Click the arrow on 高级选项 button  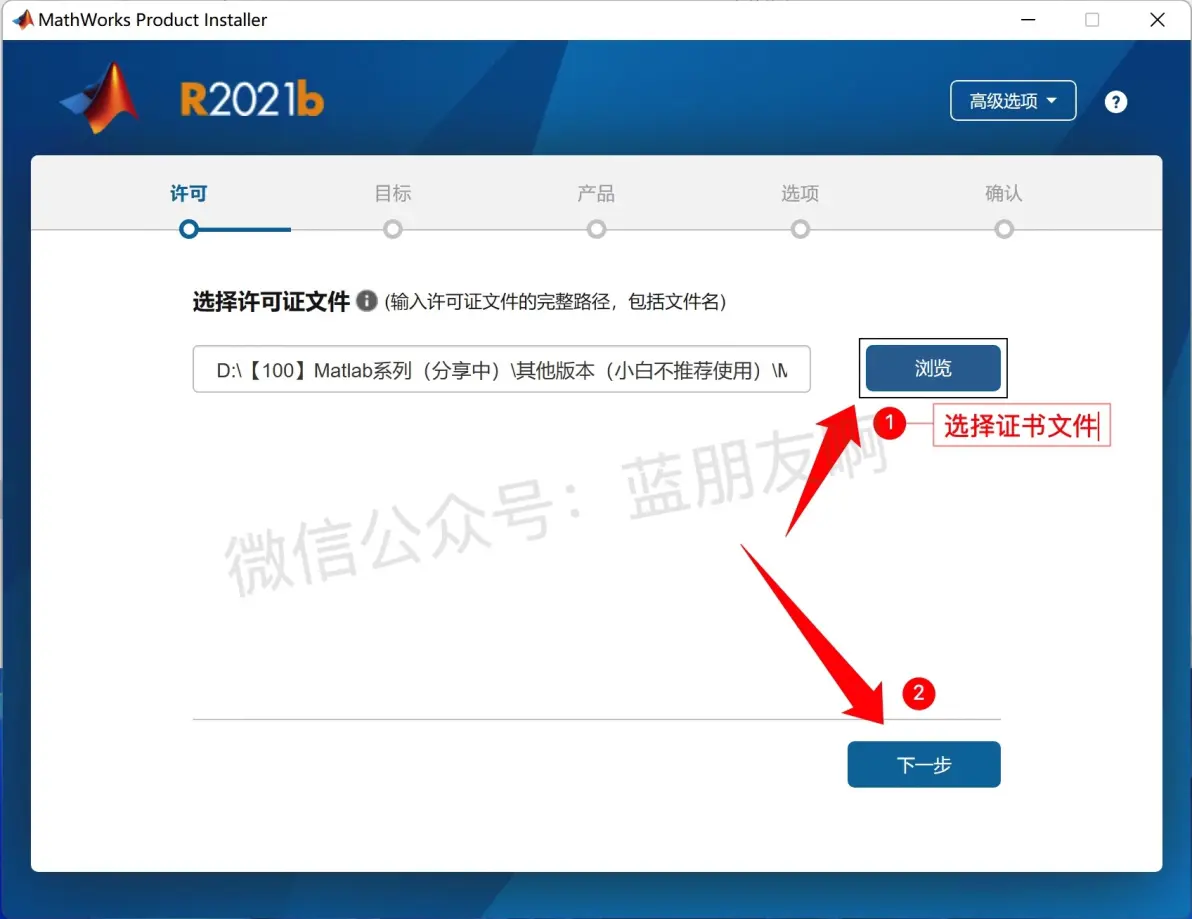tap(1051, 100)
